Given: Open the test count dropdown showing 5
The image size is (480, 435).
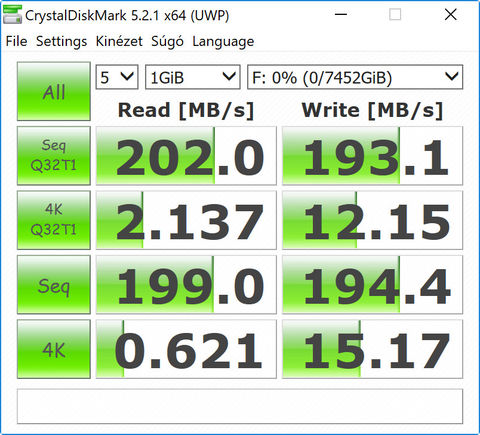Looking at the screenshot, I should click(x=117, y=77).
